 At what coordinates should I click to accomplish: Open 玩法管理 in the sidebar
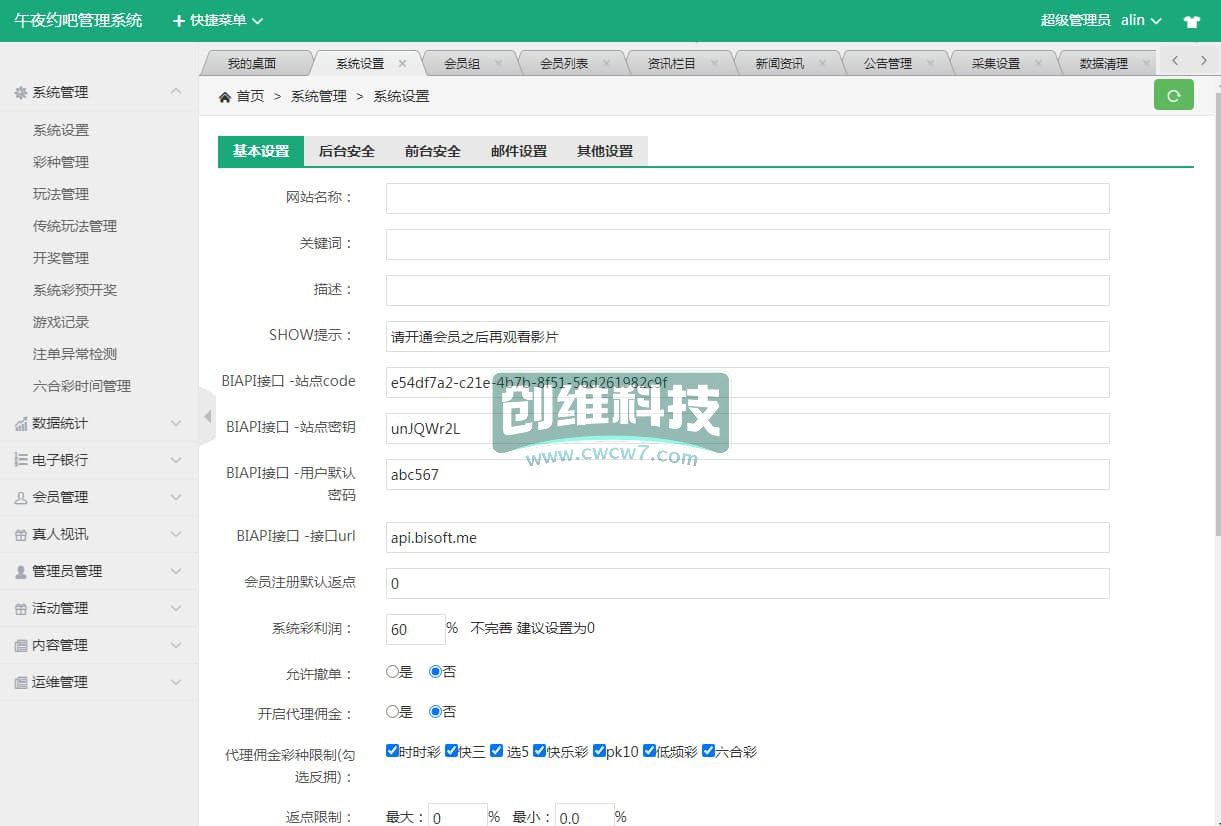click(61, 194)
